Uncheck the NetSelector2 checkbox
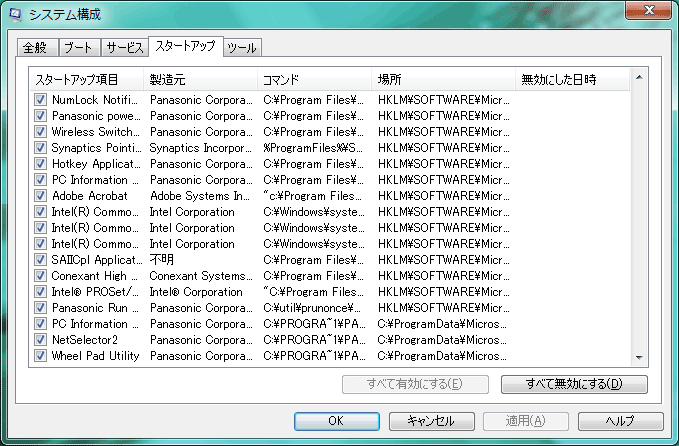The height and width of the screenshot is (446, 679). (40, 340)
